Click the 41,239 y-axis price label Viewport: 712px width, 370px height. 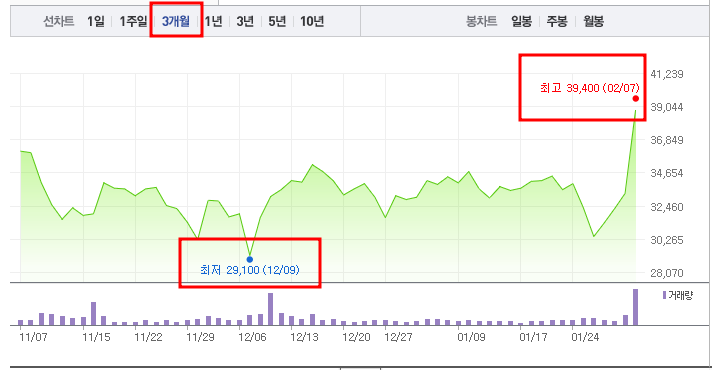667,74
